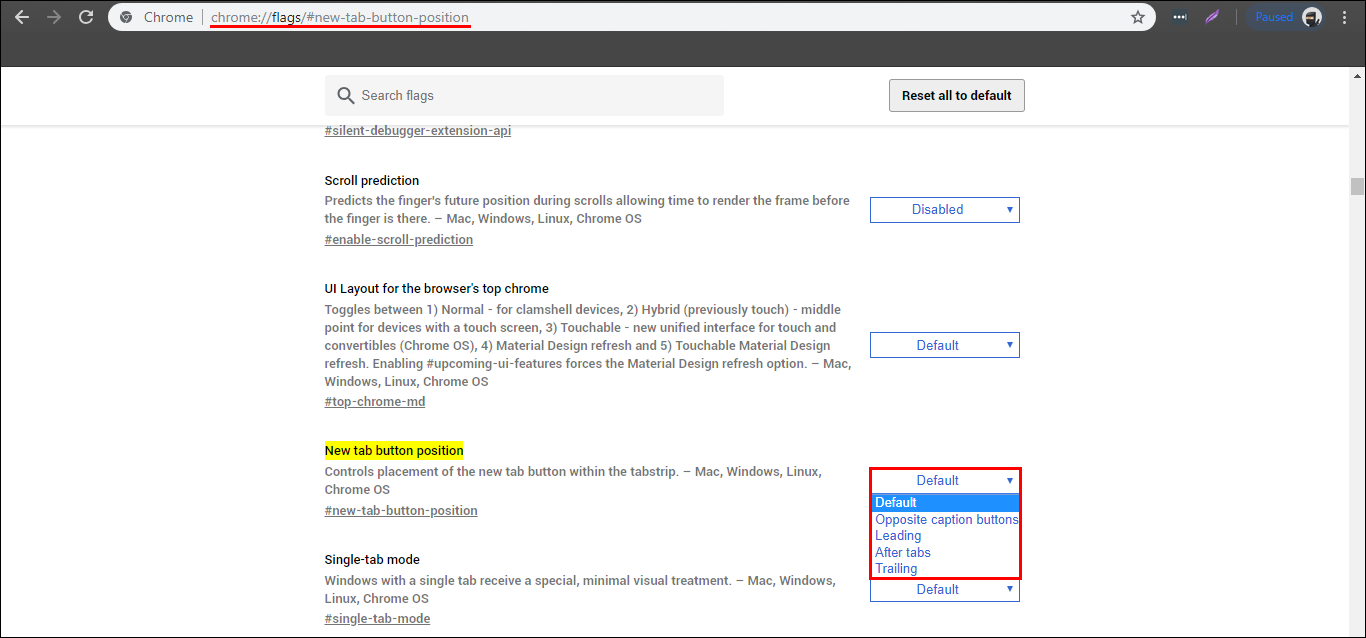Click the Single-tab mode heading
The width and height of the screenshot is (1366, 638).
coord(372,560)
